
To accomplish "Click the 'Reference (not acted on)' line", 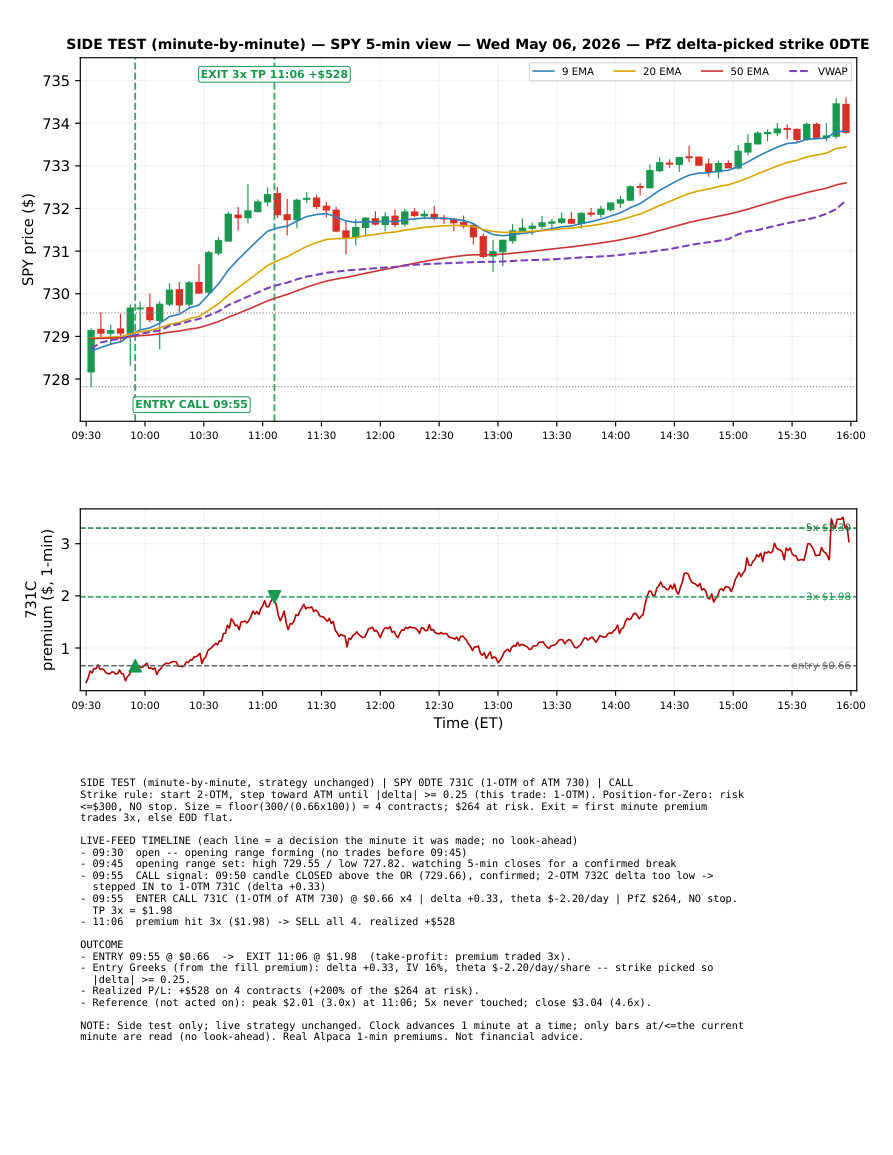I will tap(365, 1003).
